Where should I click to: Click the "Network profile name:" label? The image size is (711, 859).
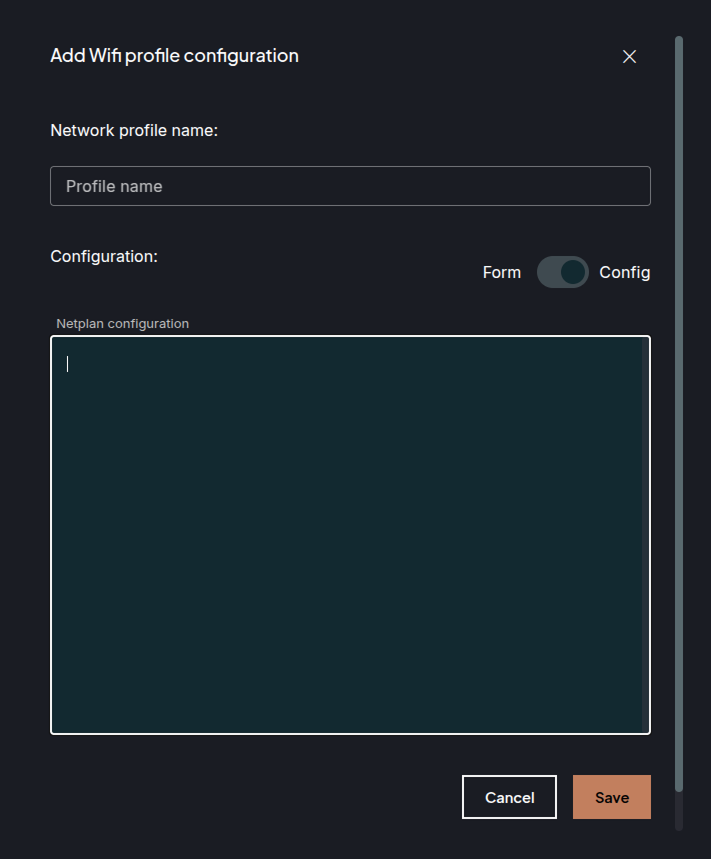pos(134,130)
